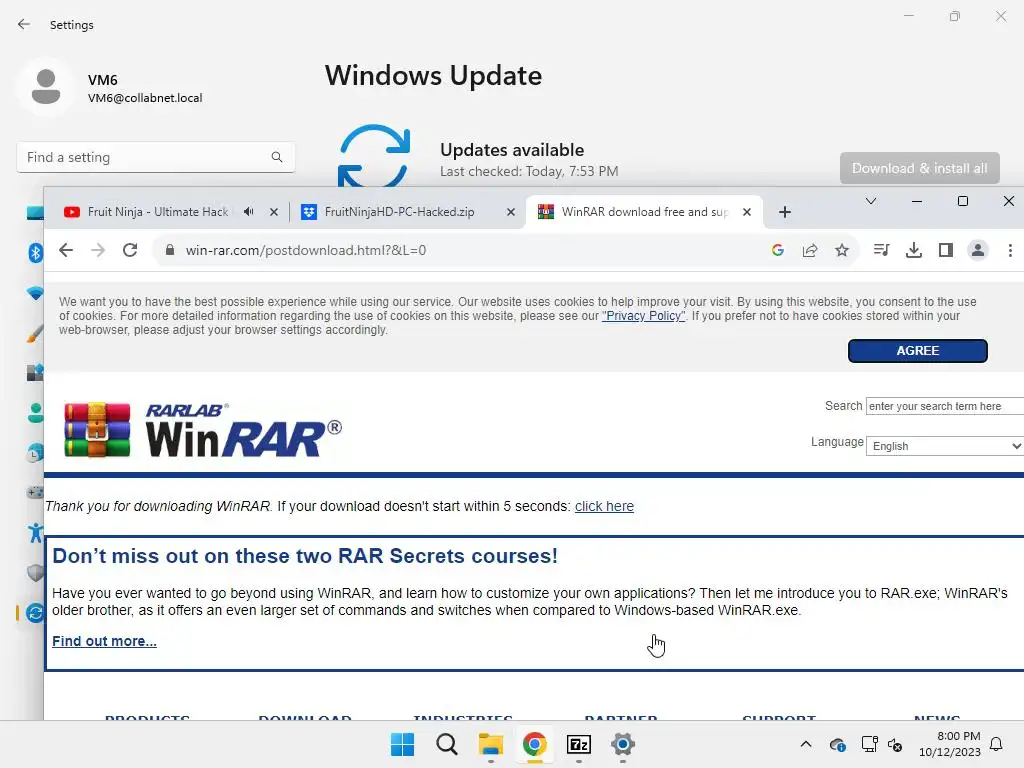1024x768 pixels.
Task: Click the Find a setting search box
Action: [155, 157]
